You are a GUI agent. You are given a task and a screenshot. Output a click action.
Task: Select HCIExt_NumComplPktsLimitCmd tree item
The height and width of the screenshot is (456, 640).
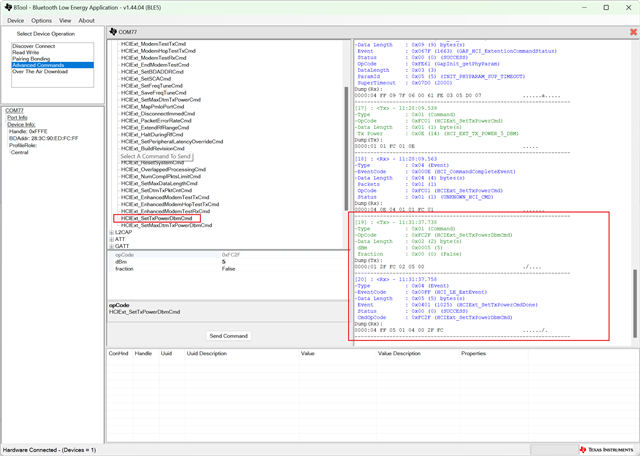click(x=161, y=176)
